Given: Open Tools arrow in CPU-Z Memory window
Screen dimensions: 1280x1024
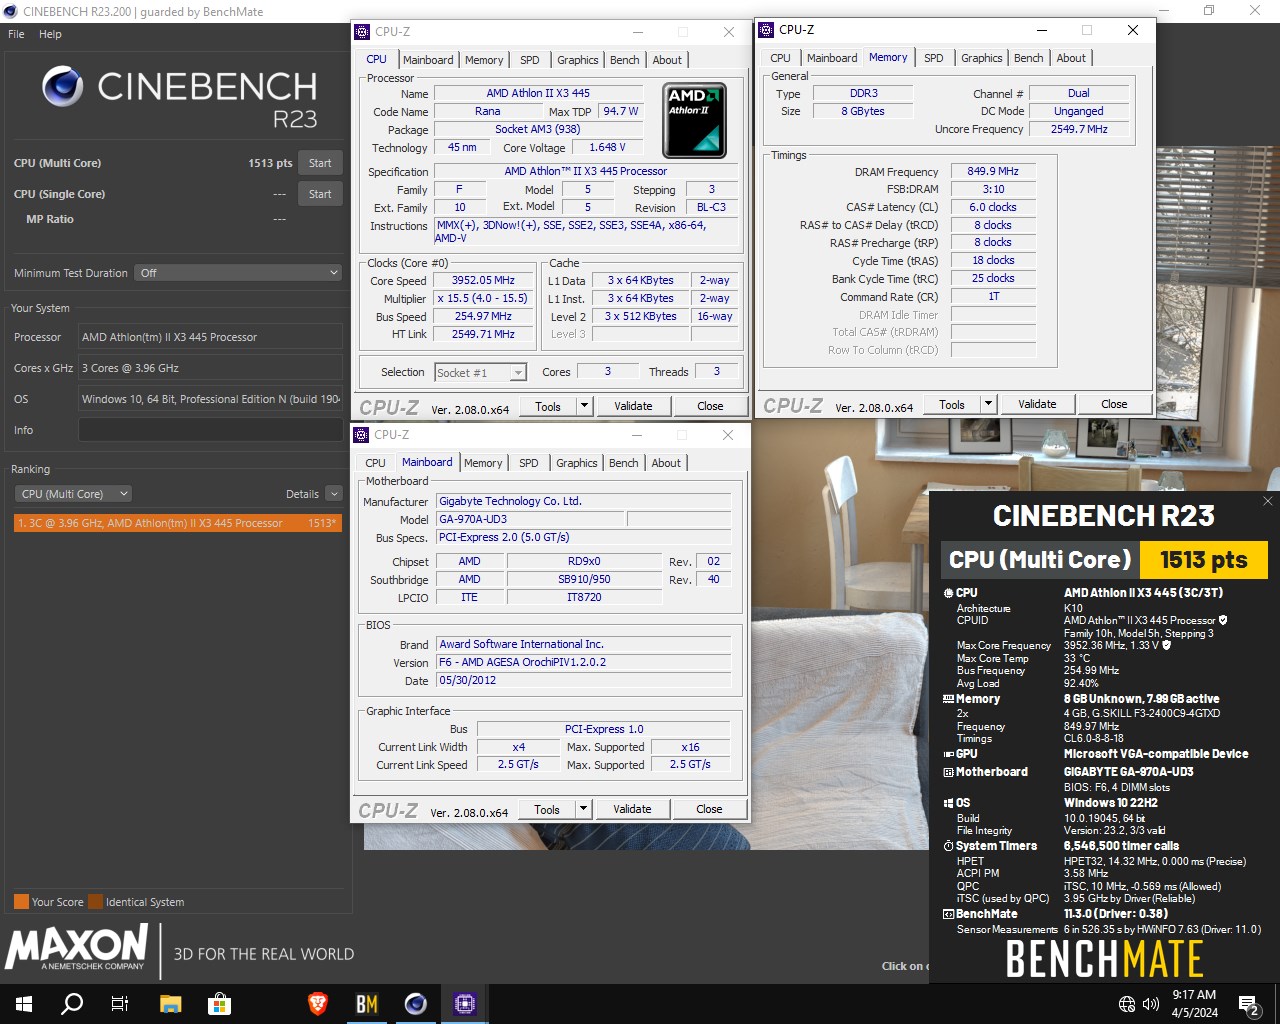Looking at the screenshot, I should [988, 404].
